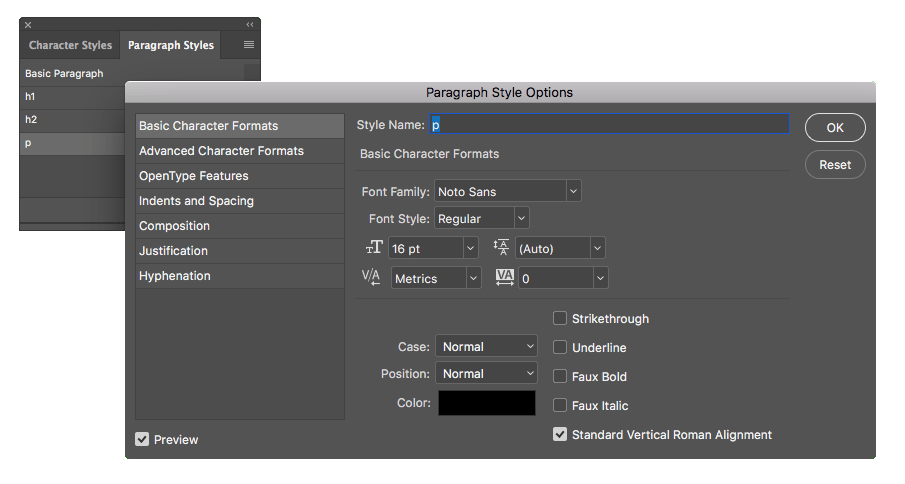905x484 pixels.
Task: Click the kerning icon
Action: click(x=371, y=278)
